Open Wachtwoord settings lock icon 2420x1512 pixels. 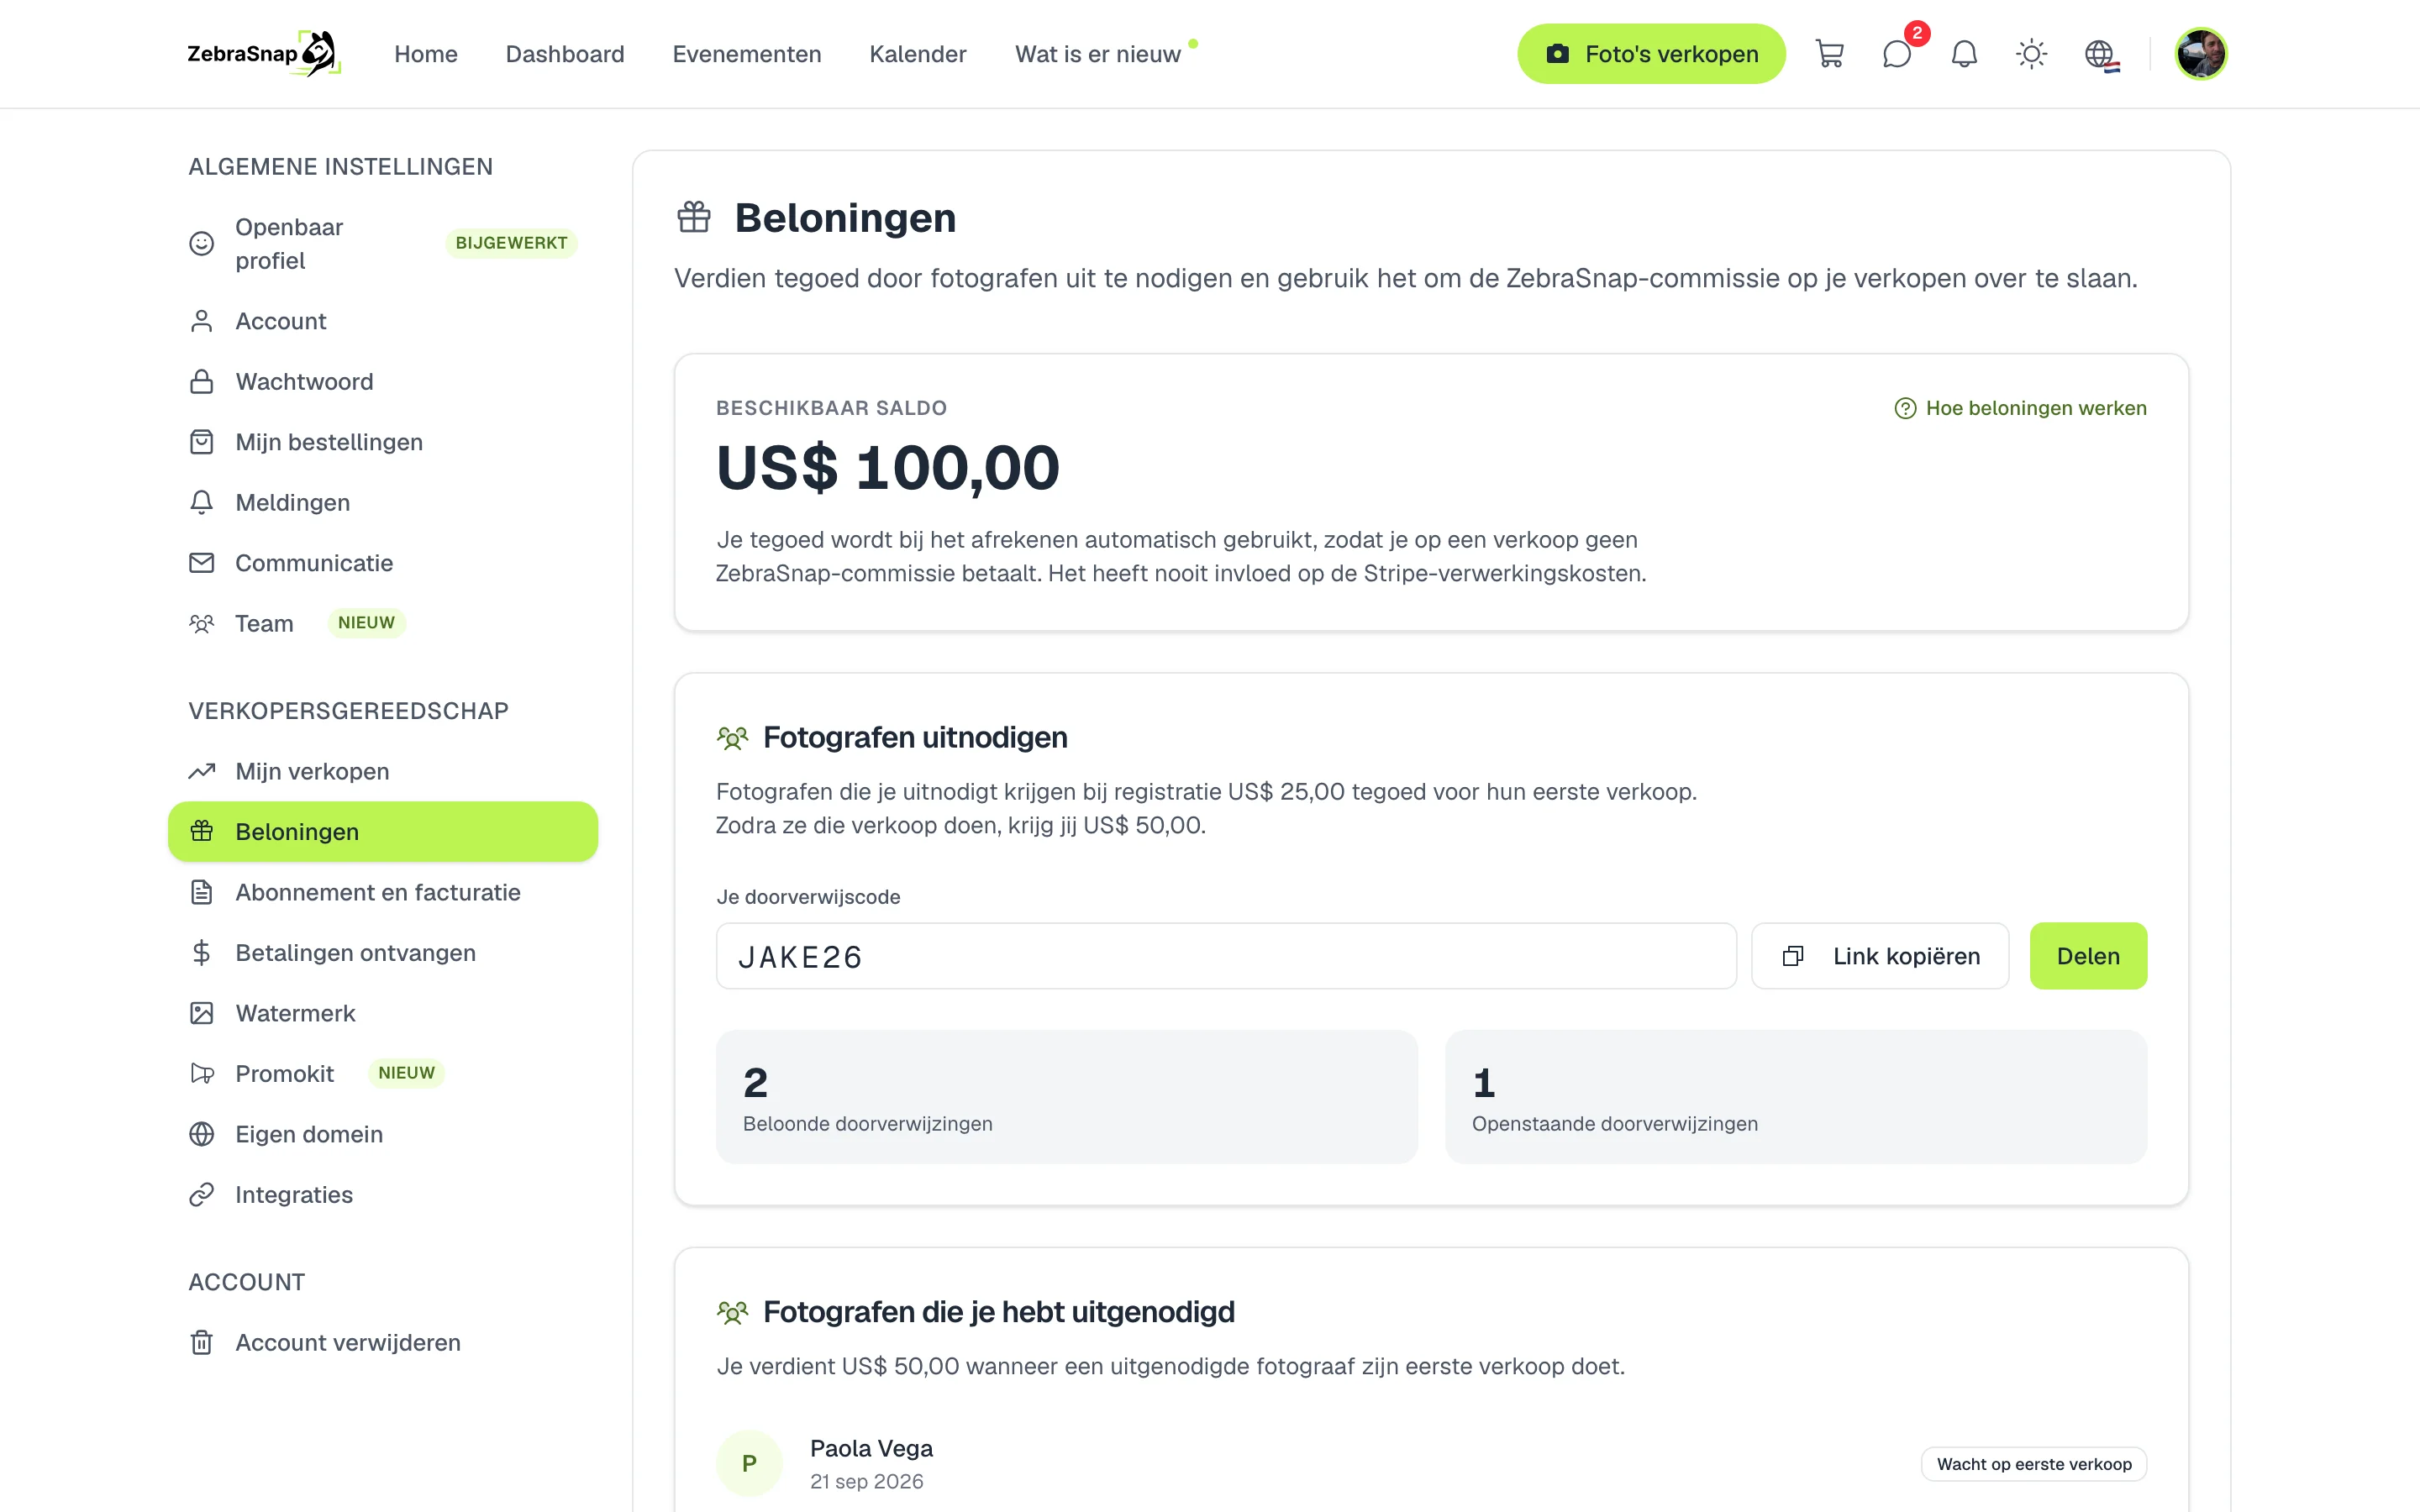pyautogui.click(x=202, y=382)
